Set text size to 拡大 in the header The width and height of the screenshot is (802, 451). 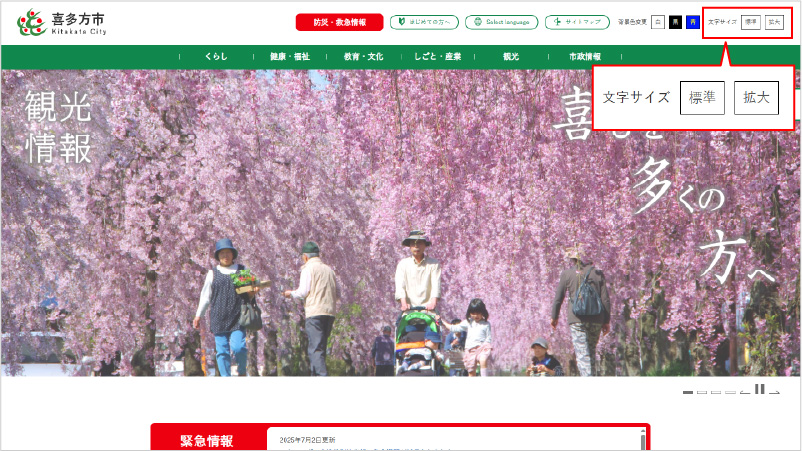click(774, 22)
